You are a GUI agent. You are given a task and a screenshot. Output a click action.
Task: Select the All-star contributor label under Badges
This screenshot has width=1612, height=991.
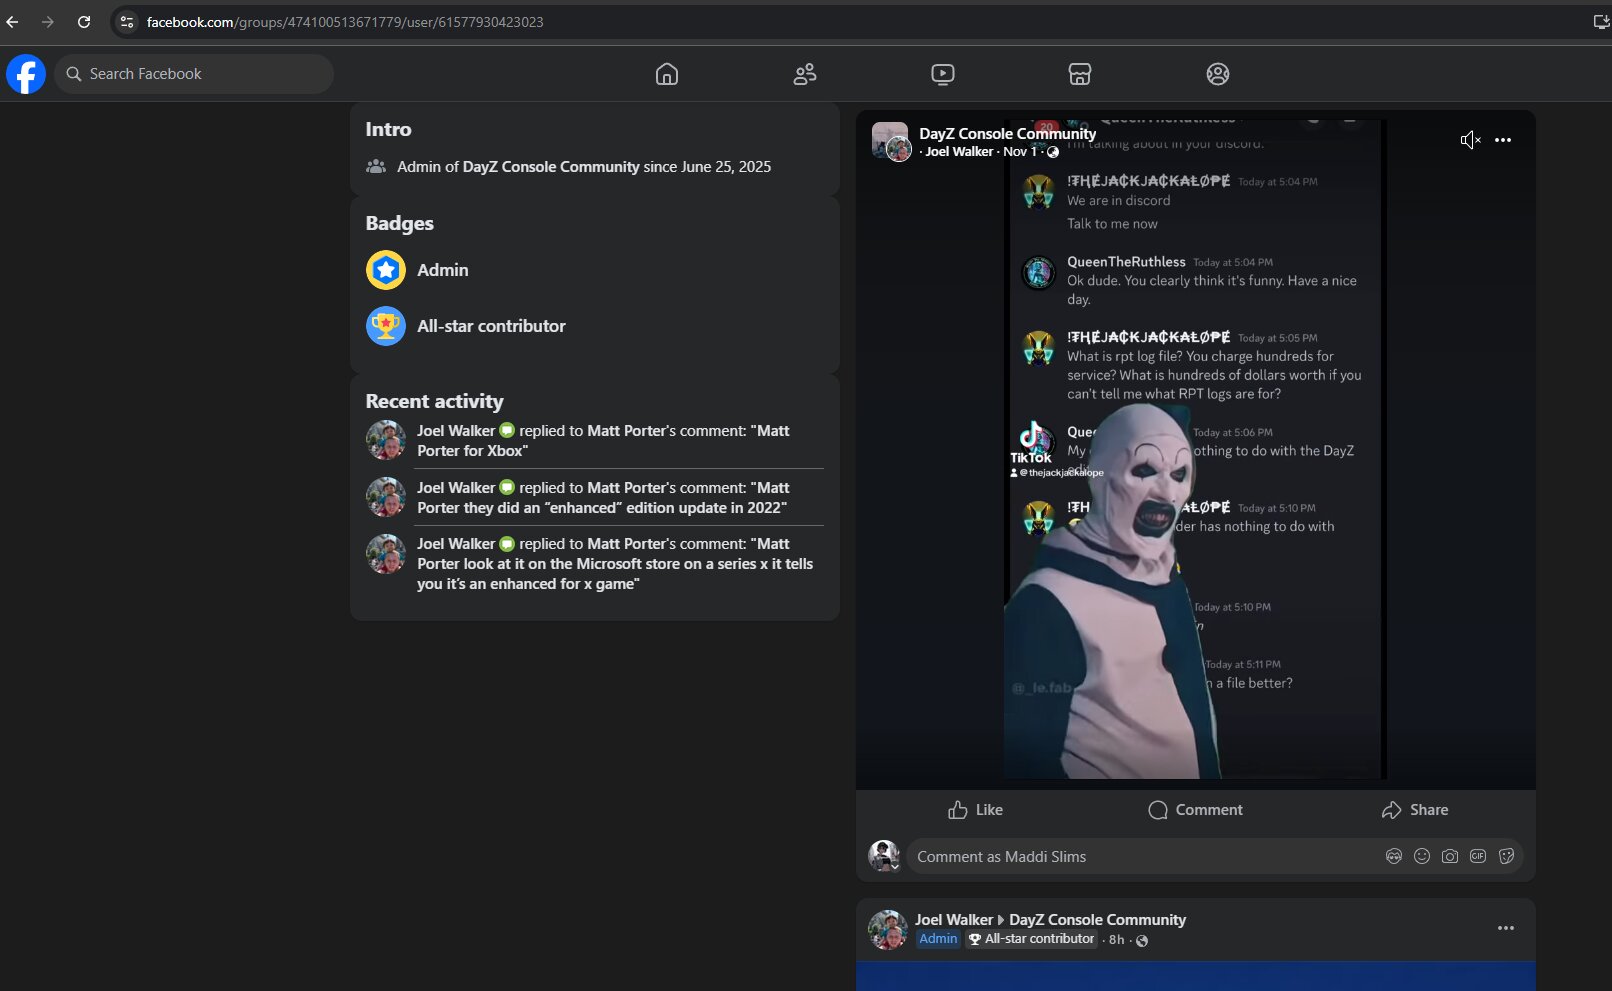(491, 326)
